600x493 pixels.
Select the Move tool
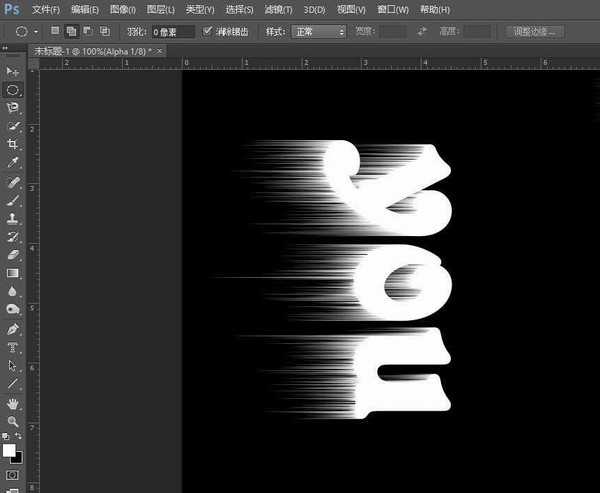coord(13,72)
